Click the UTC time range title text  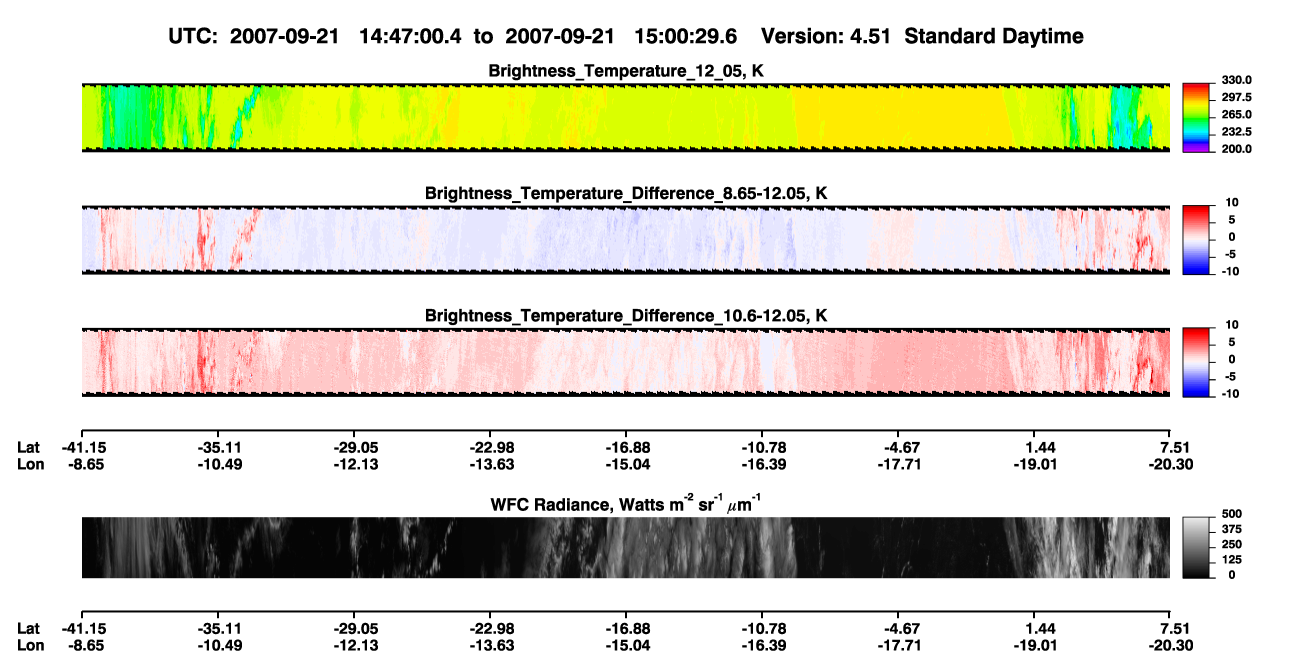click(x=454, y=36)
